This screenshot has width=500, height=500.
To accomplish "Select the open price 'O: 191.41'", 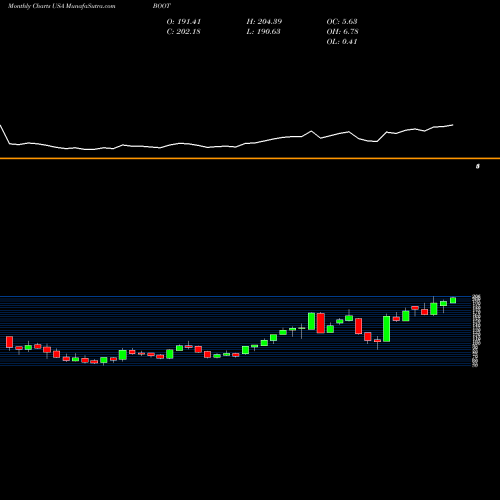I will (x=184, y=22).
